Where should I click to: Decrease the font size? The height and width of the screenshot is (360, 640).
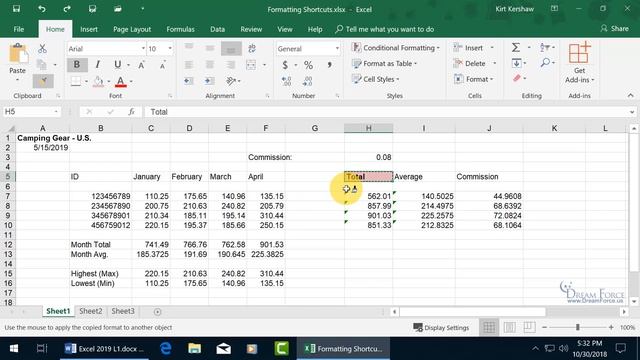(162, 65)
